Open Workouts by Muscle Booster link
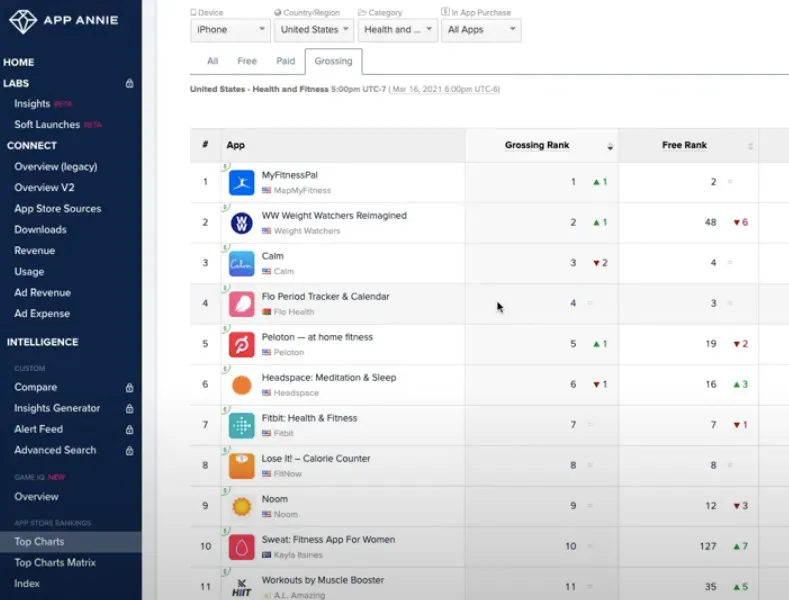The height and width of the screenshot is (600, 789). point(323,580)
